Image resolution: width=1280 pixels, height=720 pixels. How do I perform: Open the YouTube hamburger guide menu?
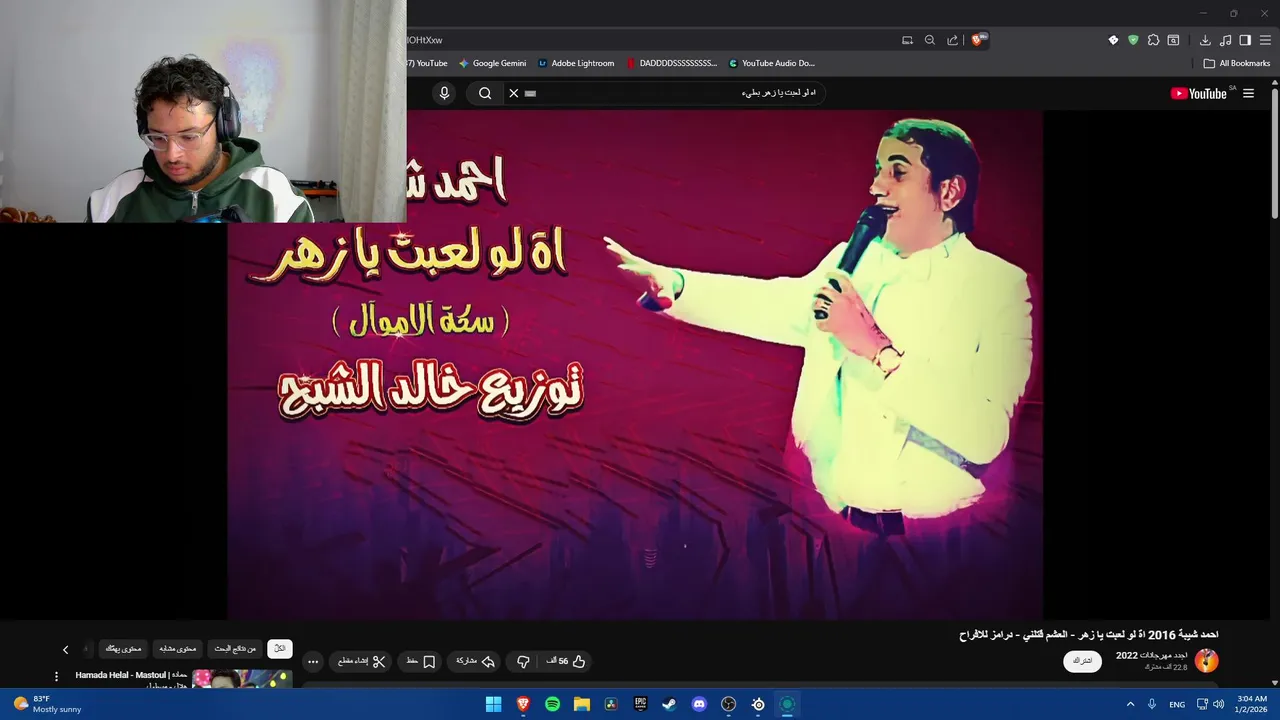click(x=1248, y=93)
